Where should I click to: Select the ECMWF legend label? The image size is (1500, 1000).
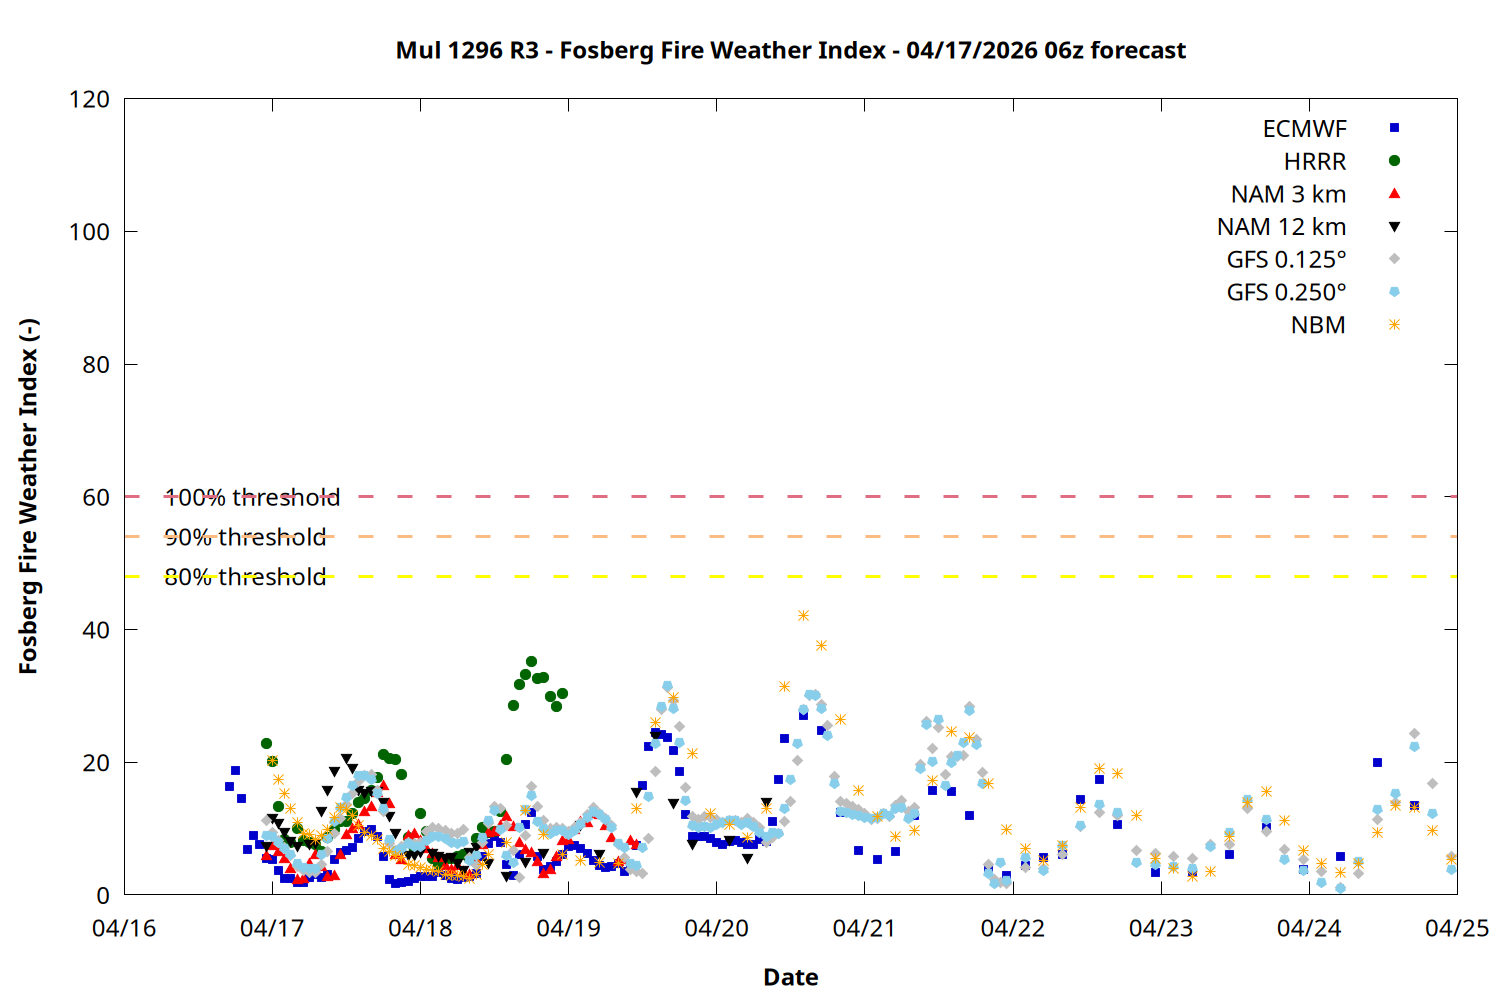1304,129
